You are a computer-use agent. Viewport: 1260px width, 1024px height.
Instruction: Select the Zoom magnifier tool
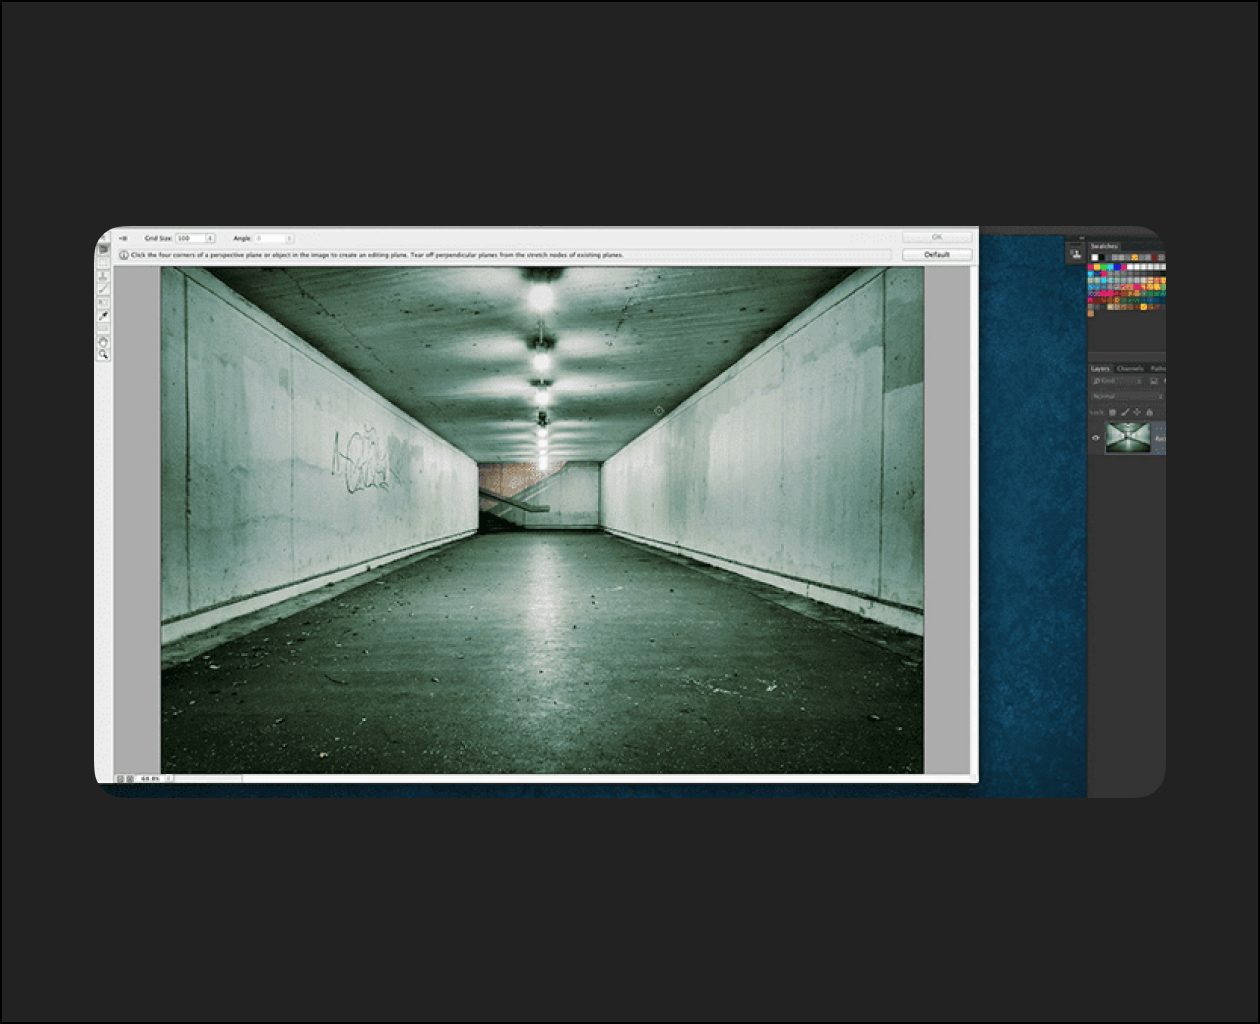click(103, 354)
